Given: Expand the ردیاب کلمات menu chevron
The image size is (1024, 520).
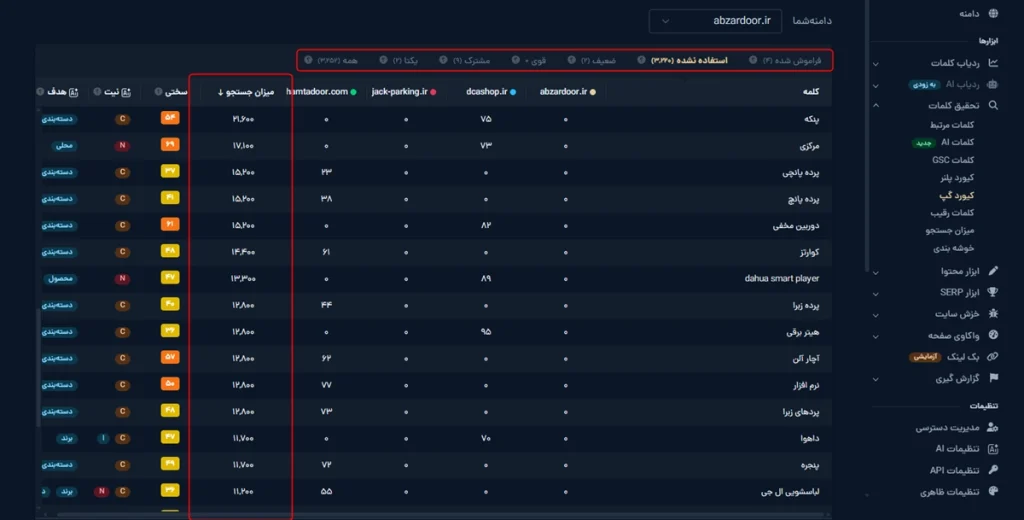Looking at the screenshot, I should 876,64.
